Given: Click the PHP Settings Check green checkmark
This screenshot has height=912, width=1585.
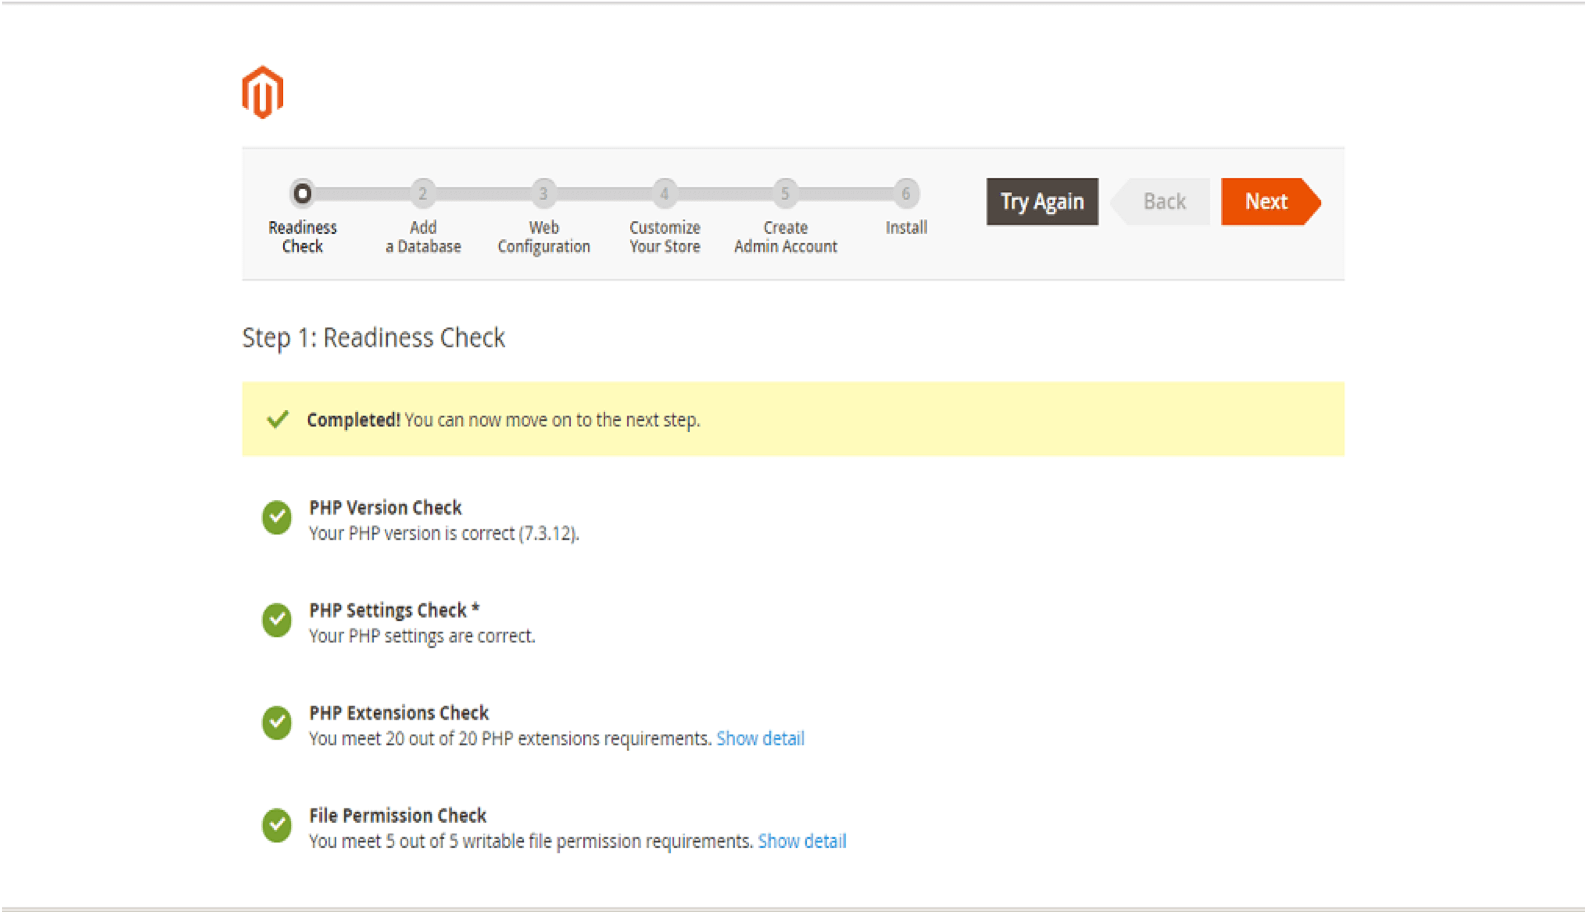Looking at the screenshot, I should point(277,621).
